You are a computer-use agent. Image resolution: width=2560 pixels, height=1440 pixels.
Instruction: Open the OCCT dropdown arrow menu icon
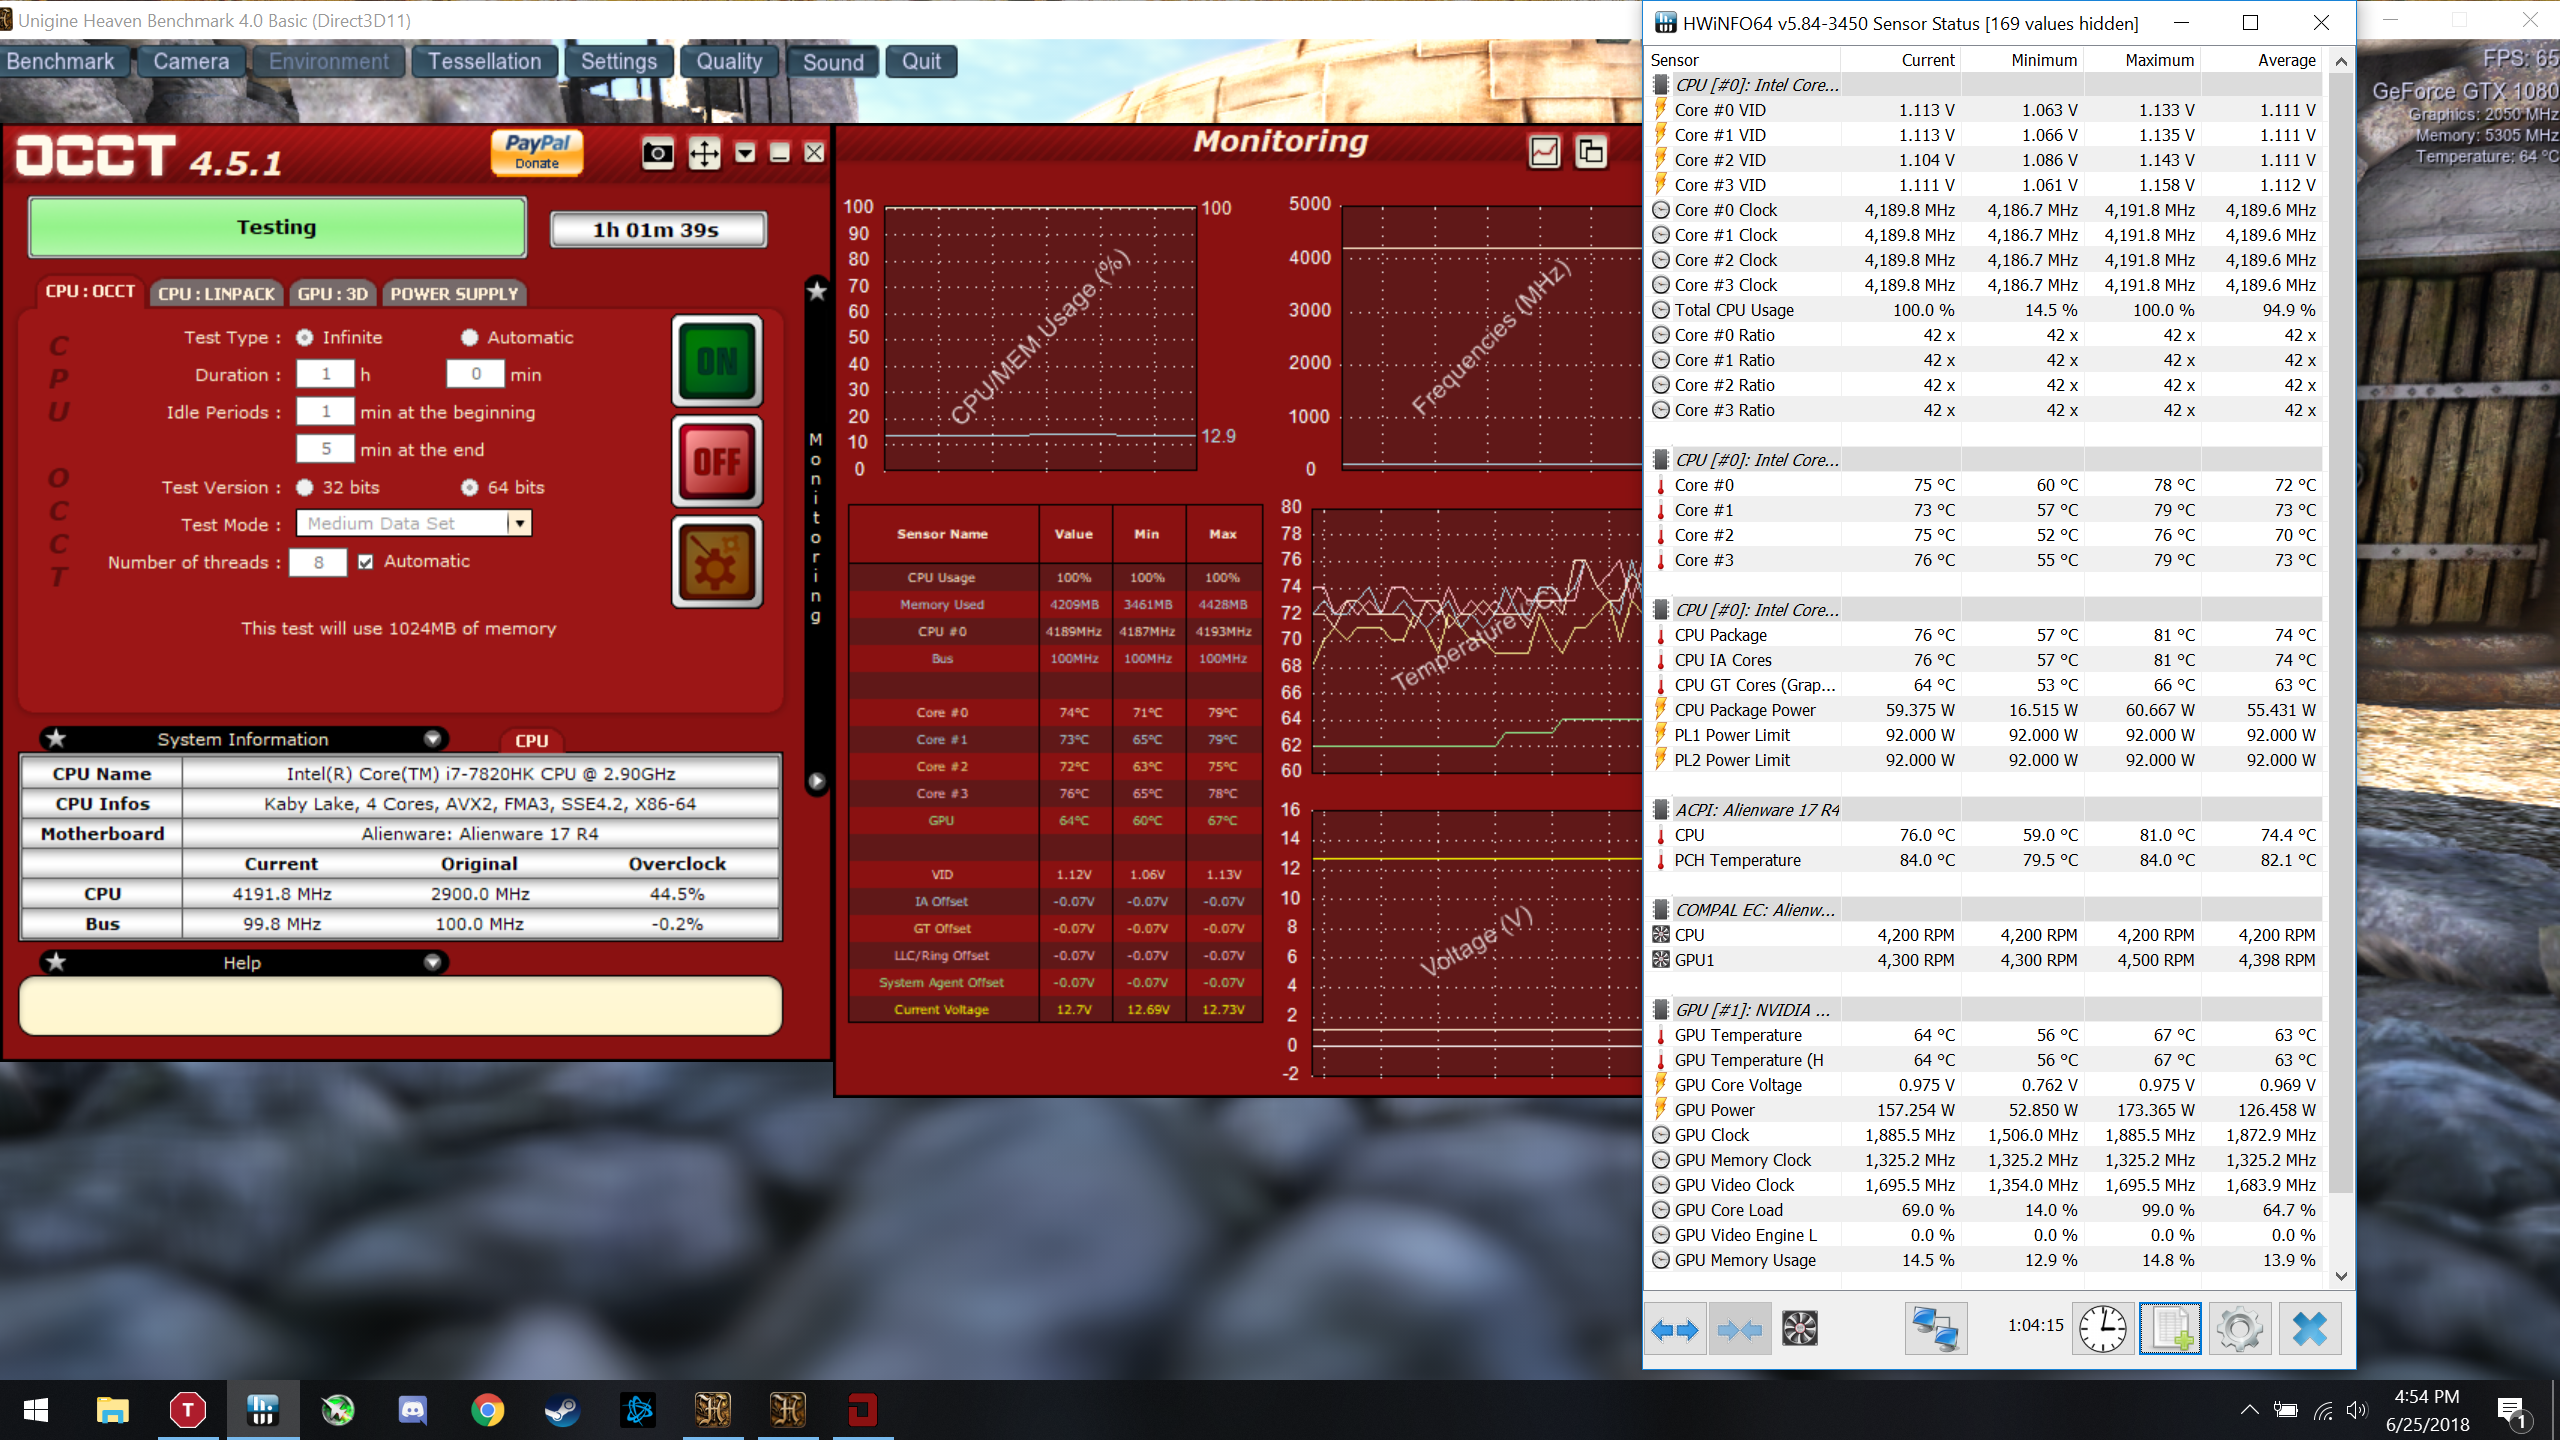(745, 153)
